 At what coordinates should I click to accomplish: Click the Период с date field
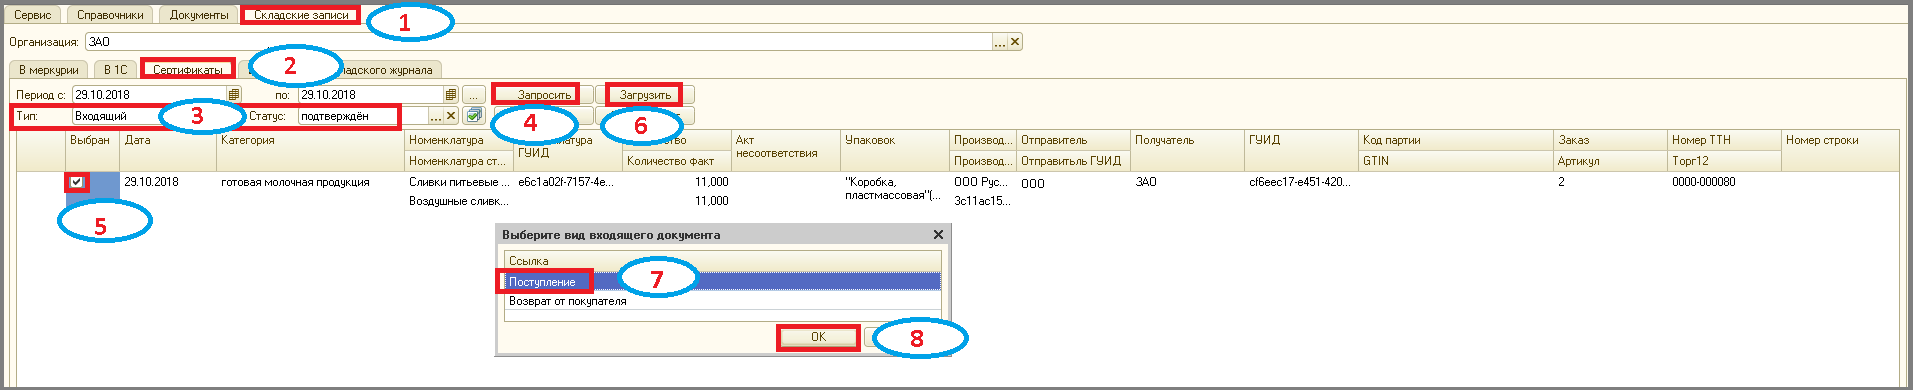[x=149, y=95]
